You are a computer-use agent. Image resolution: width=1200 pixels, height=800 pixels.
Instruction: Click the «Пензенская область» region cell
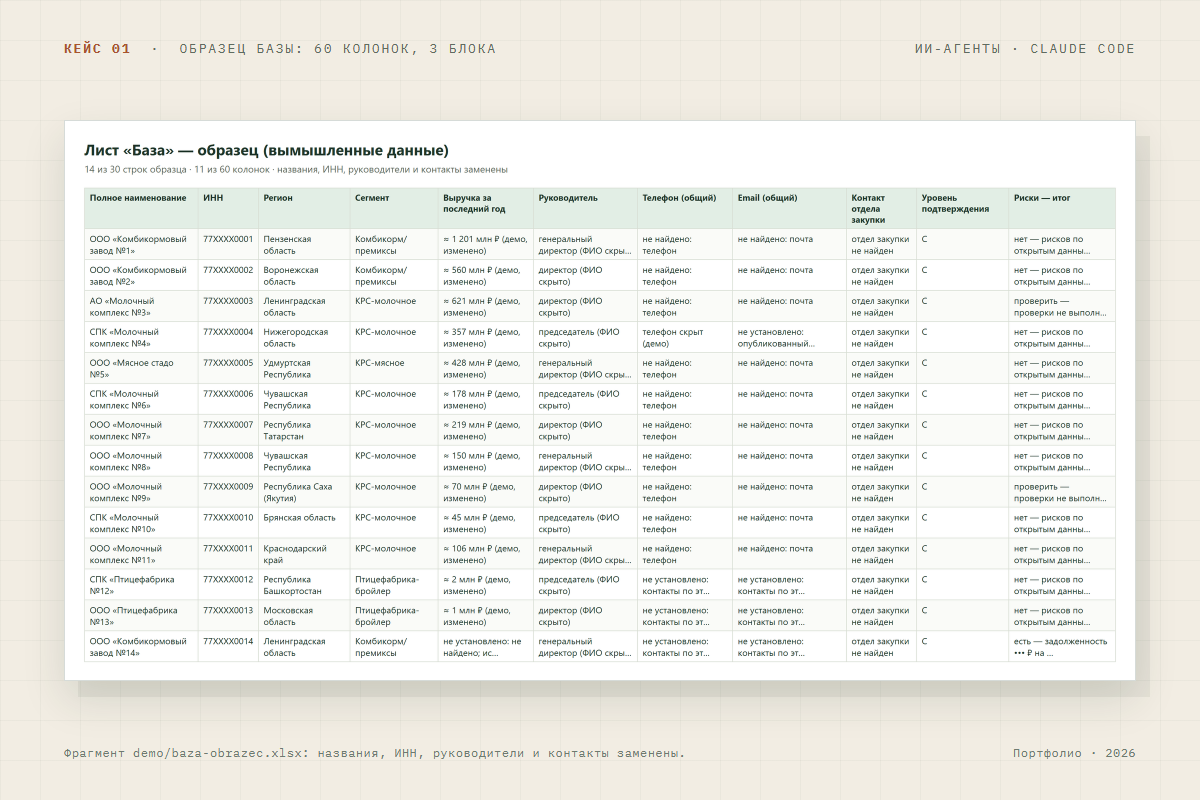coord(304,245)
